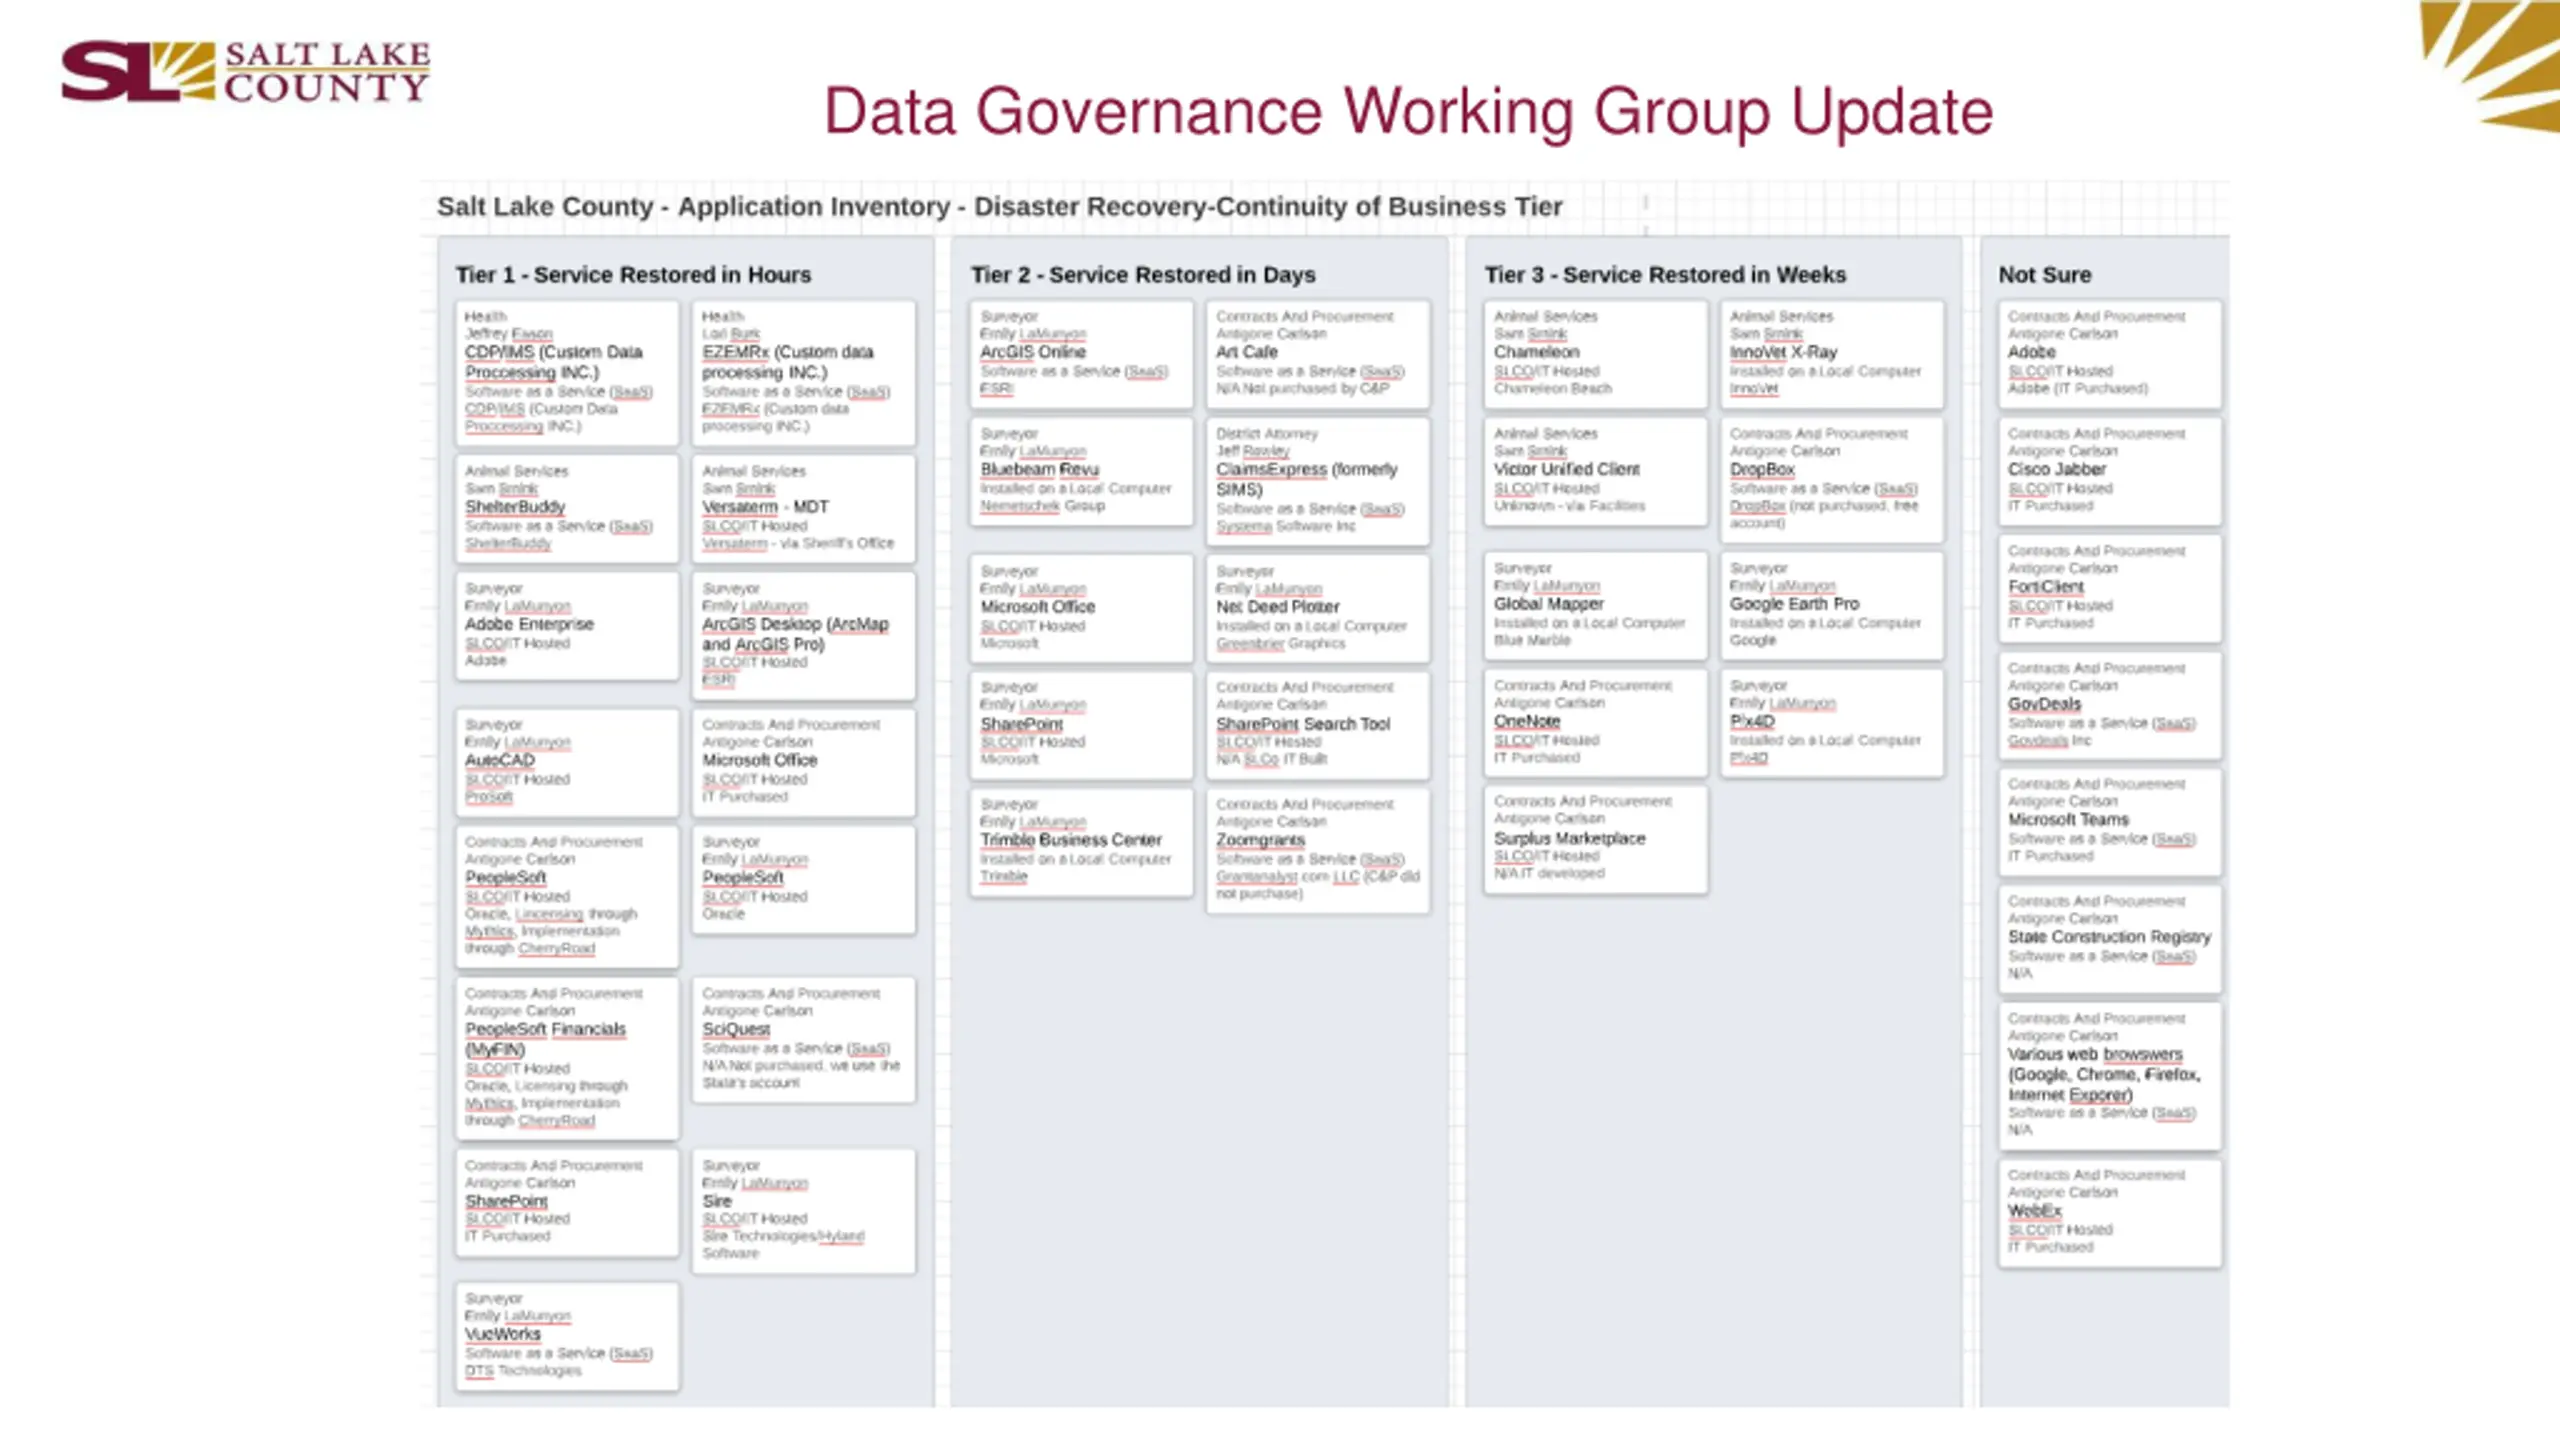The height and width of the screenshot is (1440, 2560).
Task: Select the Tier 2 - Service Restored in Days header
Action: (x=1143, y=274)
